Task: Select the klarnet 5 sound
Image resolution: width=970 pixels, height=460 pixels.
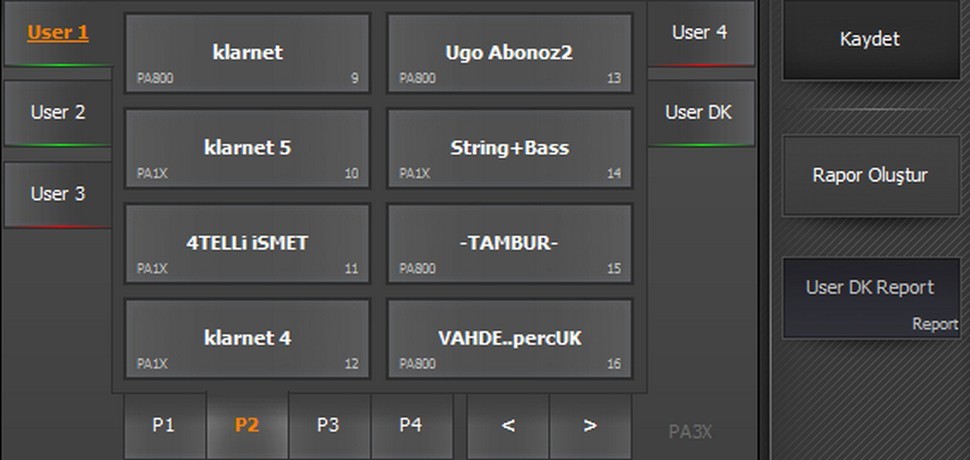Action: click(x=247, y=148)
